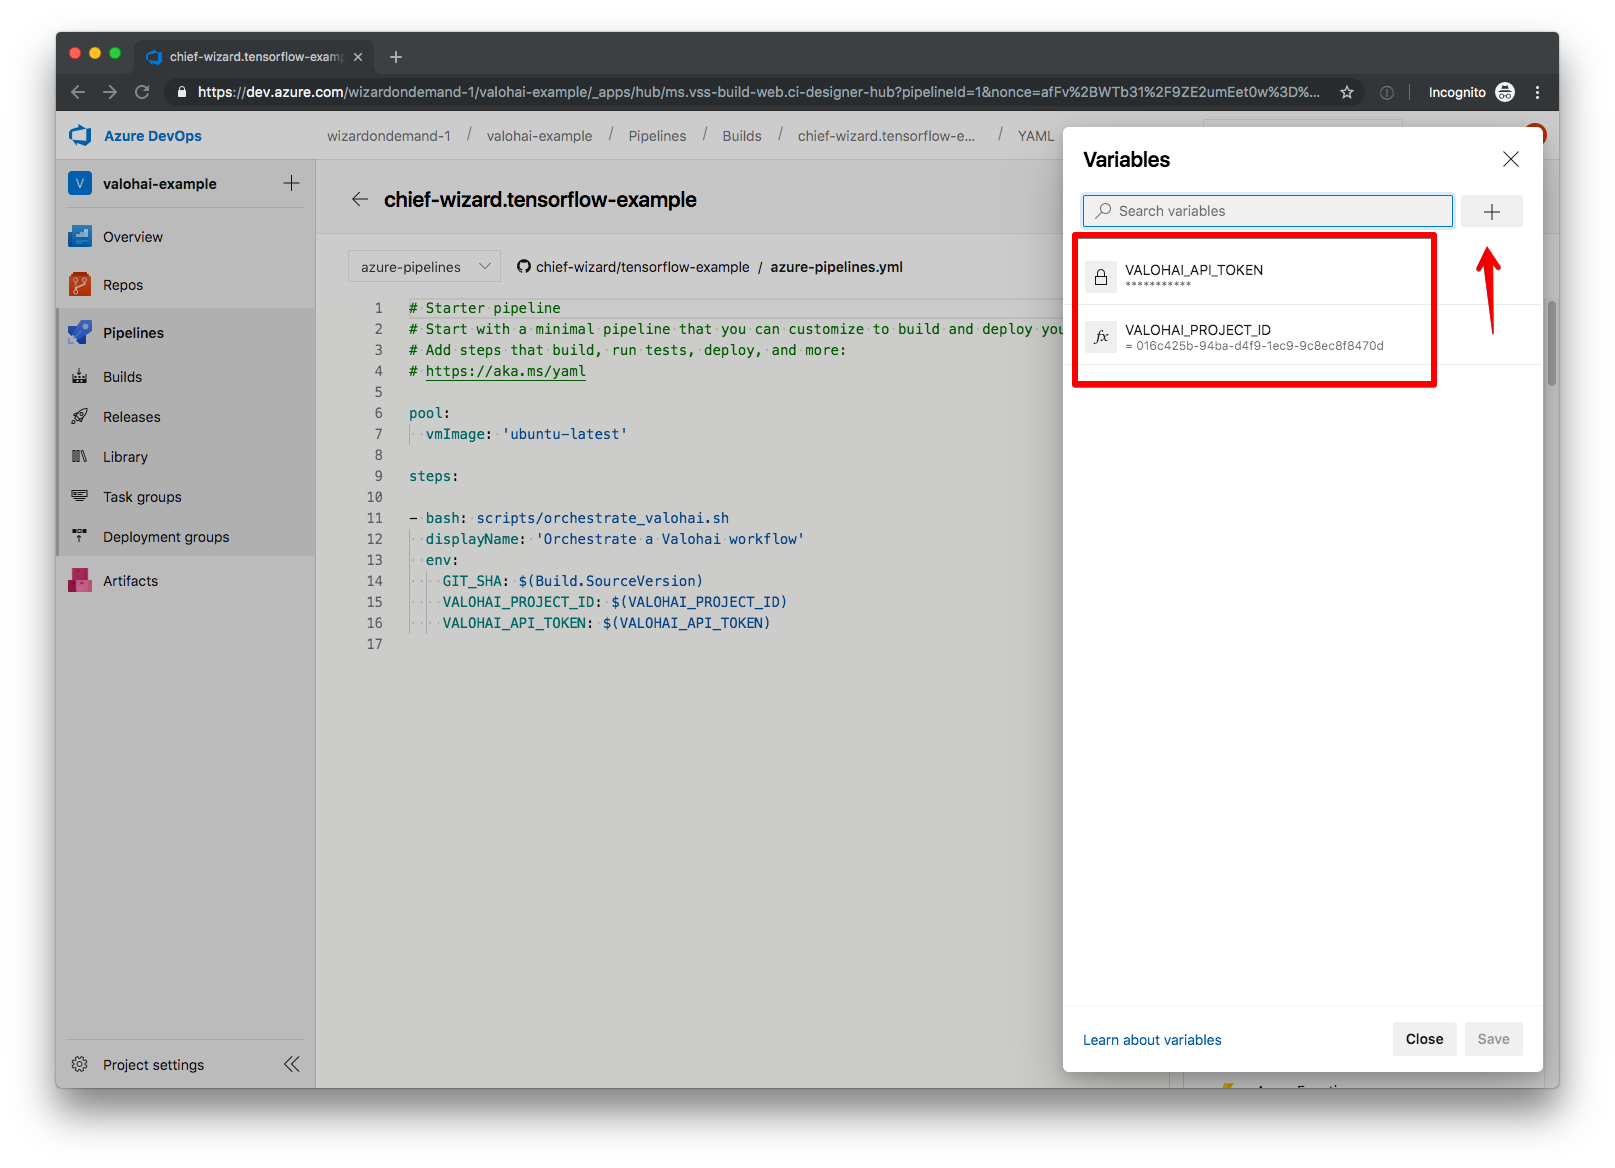Open the Builds icon in sidebar
This screenshot has height=1168, width=1615.
[80, 377]
